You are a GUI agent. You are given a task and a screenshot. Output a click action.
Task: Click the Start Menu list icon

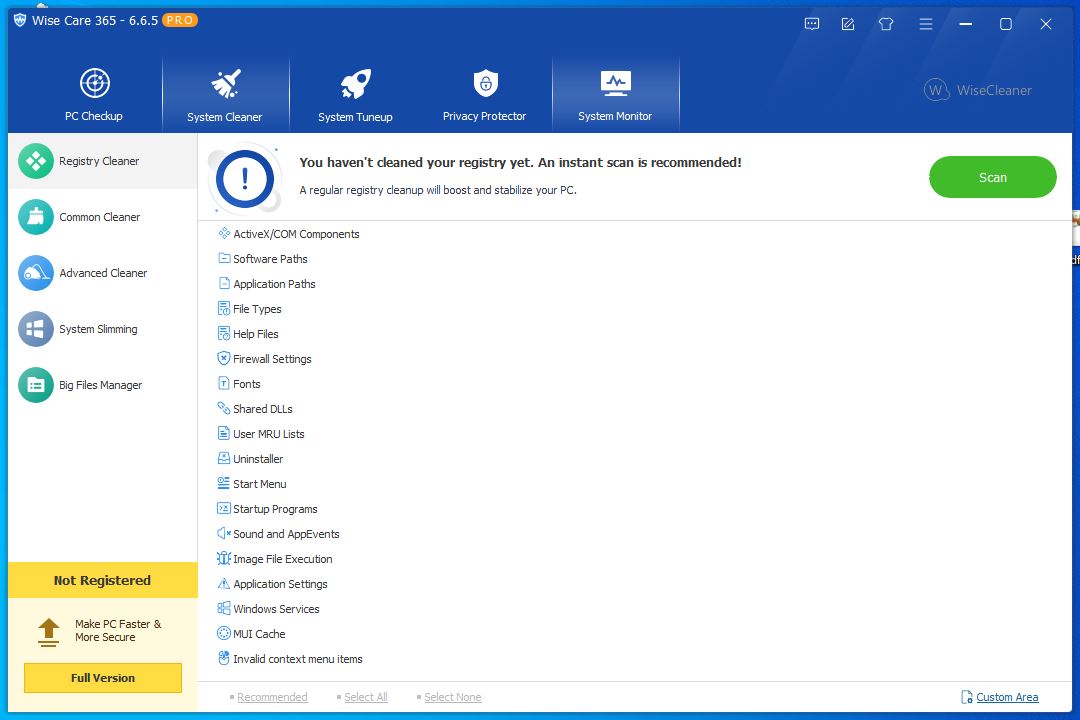(x=224, y=484)
